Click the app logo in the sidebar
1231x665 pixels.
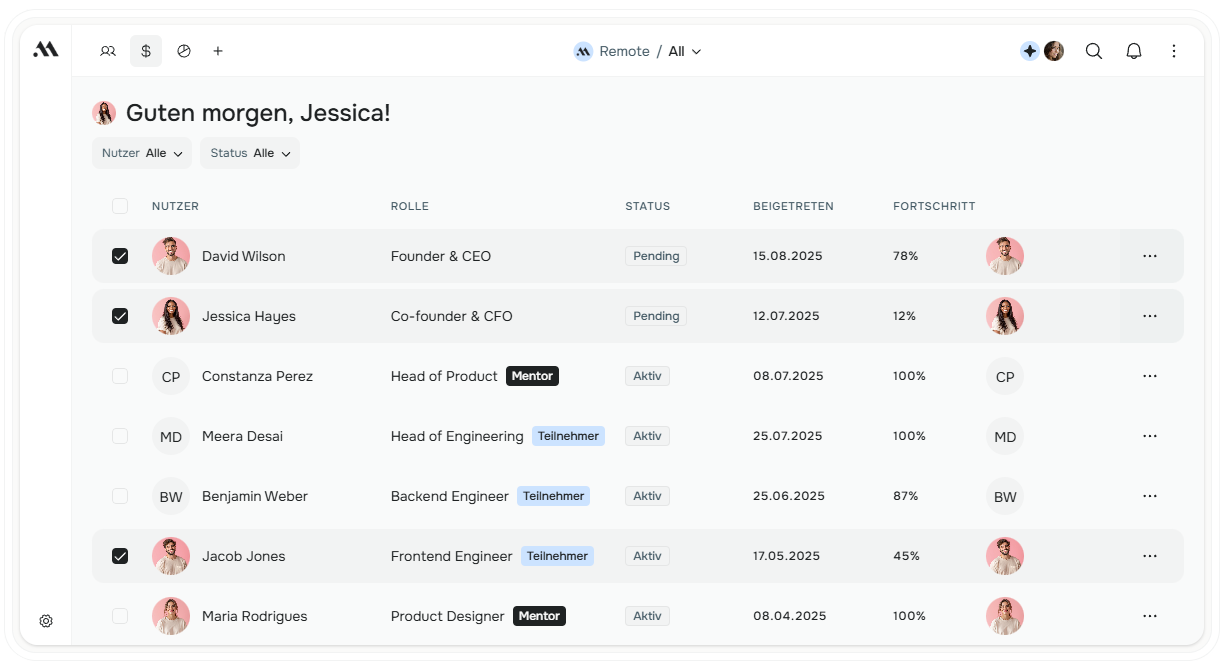click(x=45, y=50)
